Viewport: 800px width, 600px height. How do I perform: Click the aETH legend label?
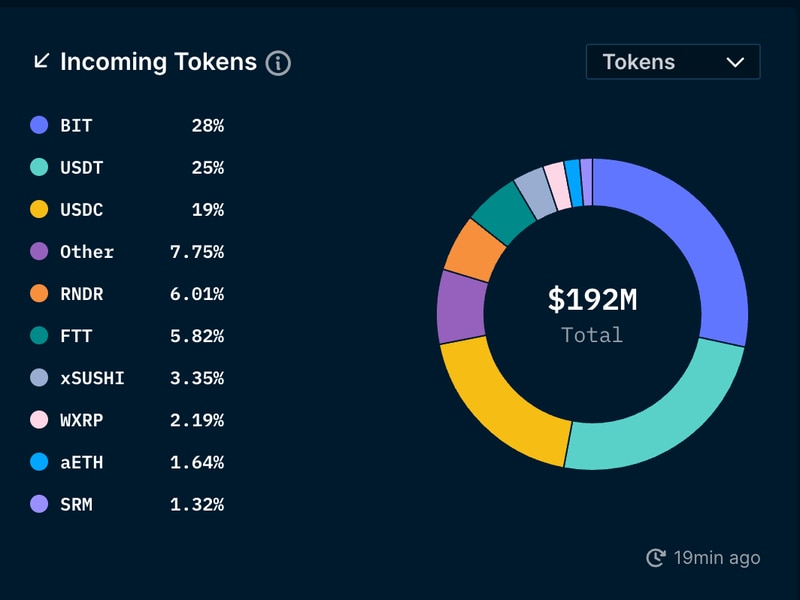81,462
